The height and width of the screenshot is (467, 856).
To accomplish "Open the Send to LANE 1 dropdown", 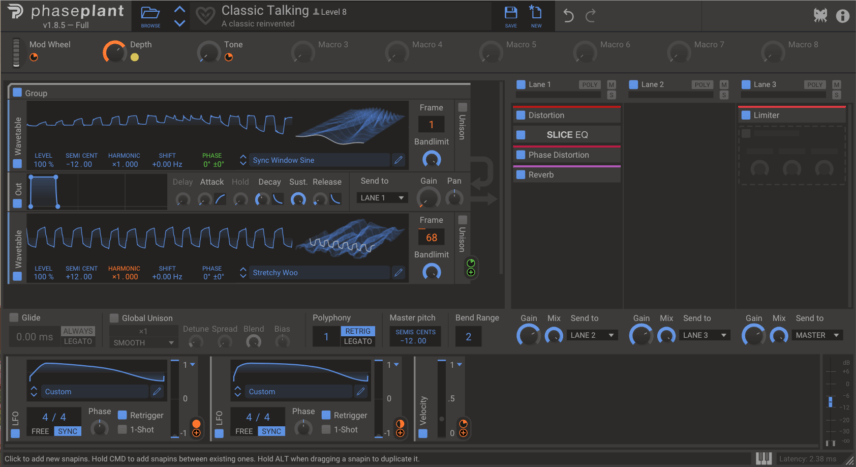I will 382,198.
